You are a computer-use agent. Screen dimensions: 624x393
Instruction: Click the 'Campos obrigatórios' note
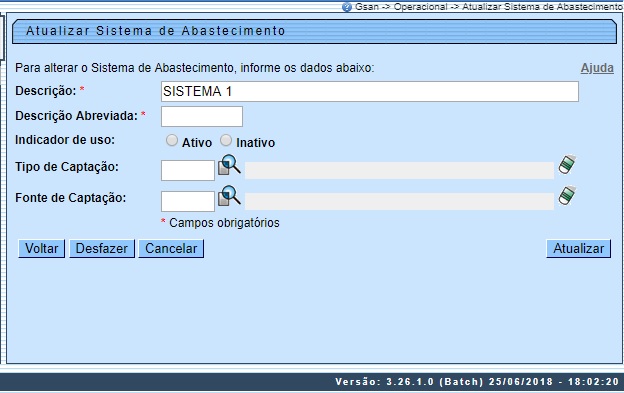pos(224,223)
